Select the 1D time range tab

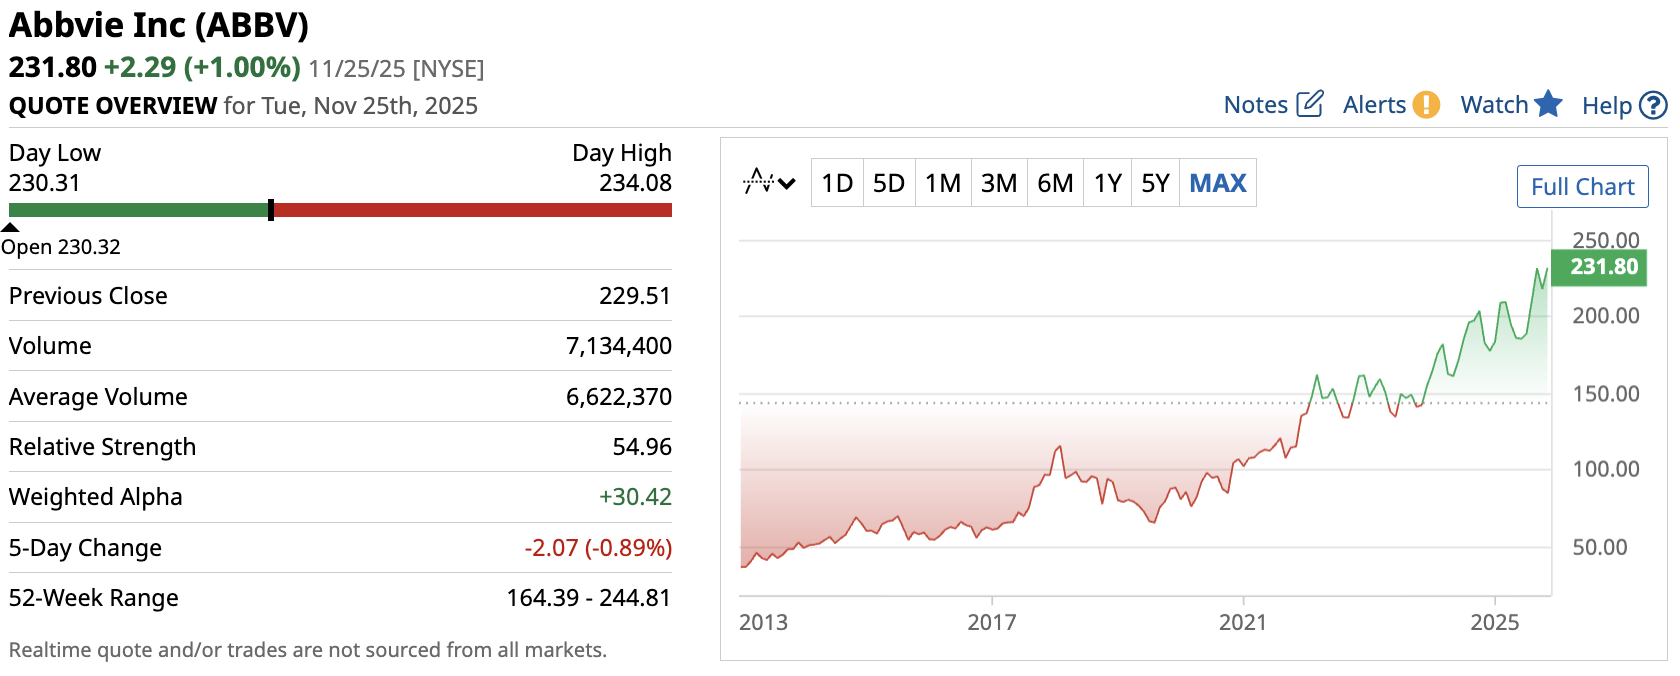coord(837,183)
